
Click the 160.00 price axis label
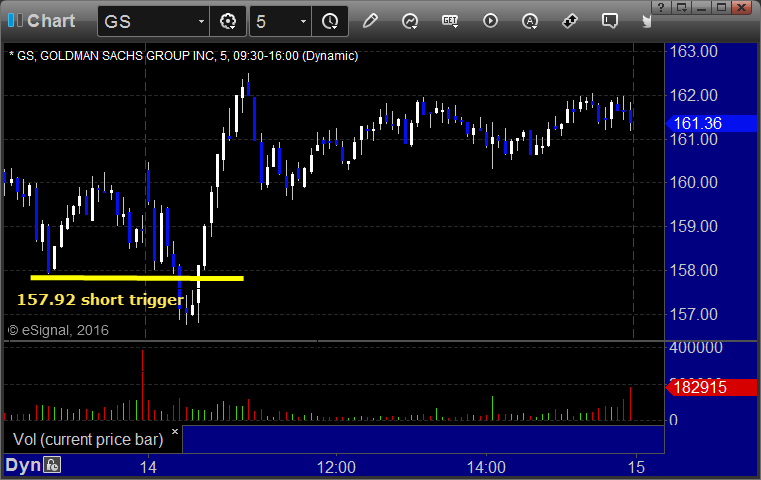tap(694, 182)
